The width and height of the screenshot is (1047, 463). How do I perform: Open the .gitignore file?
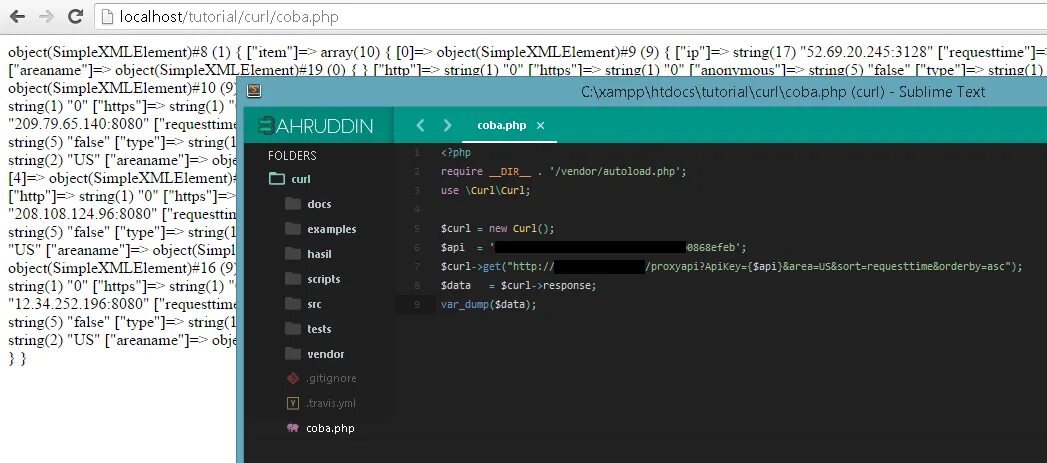tap(331, 379)
